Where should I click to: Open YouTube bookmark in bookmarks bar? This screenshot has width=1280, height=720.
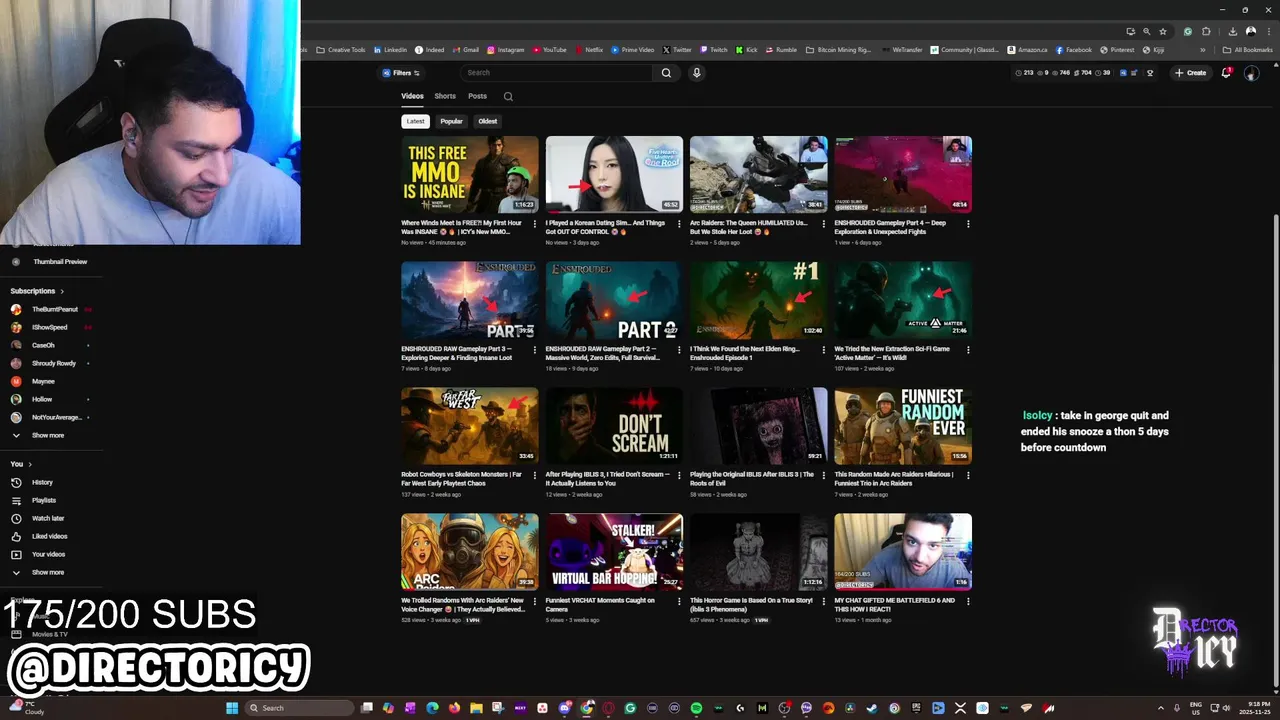click(549, 50)
